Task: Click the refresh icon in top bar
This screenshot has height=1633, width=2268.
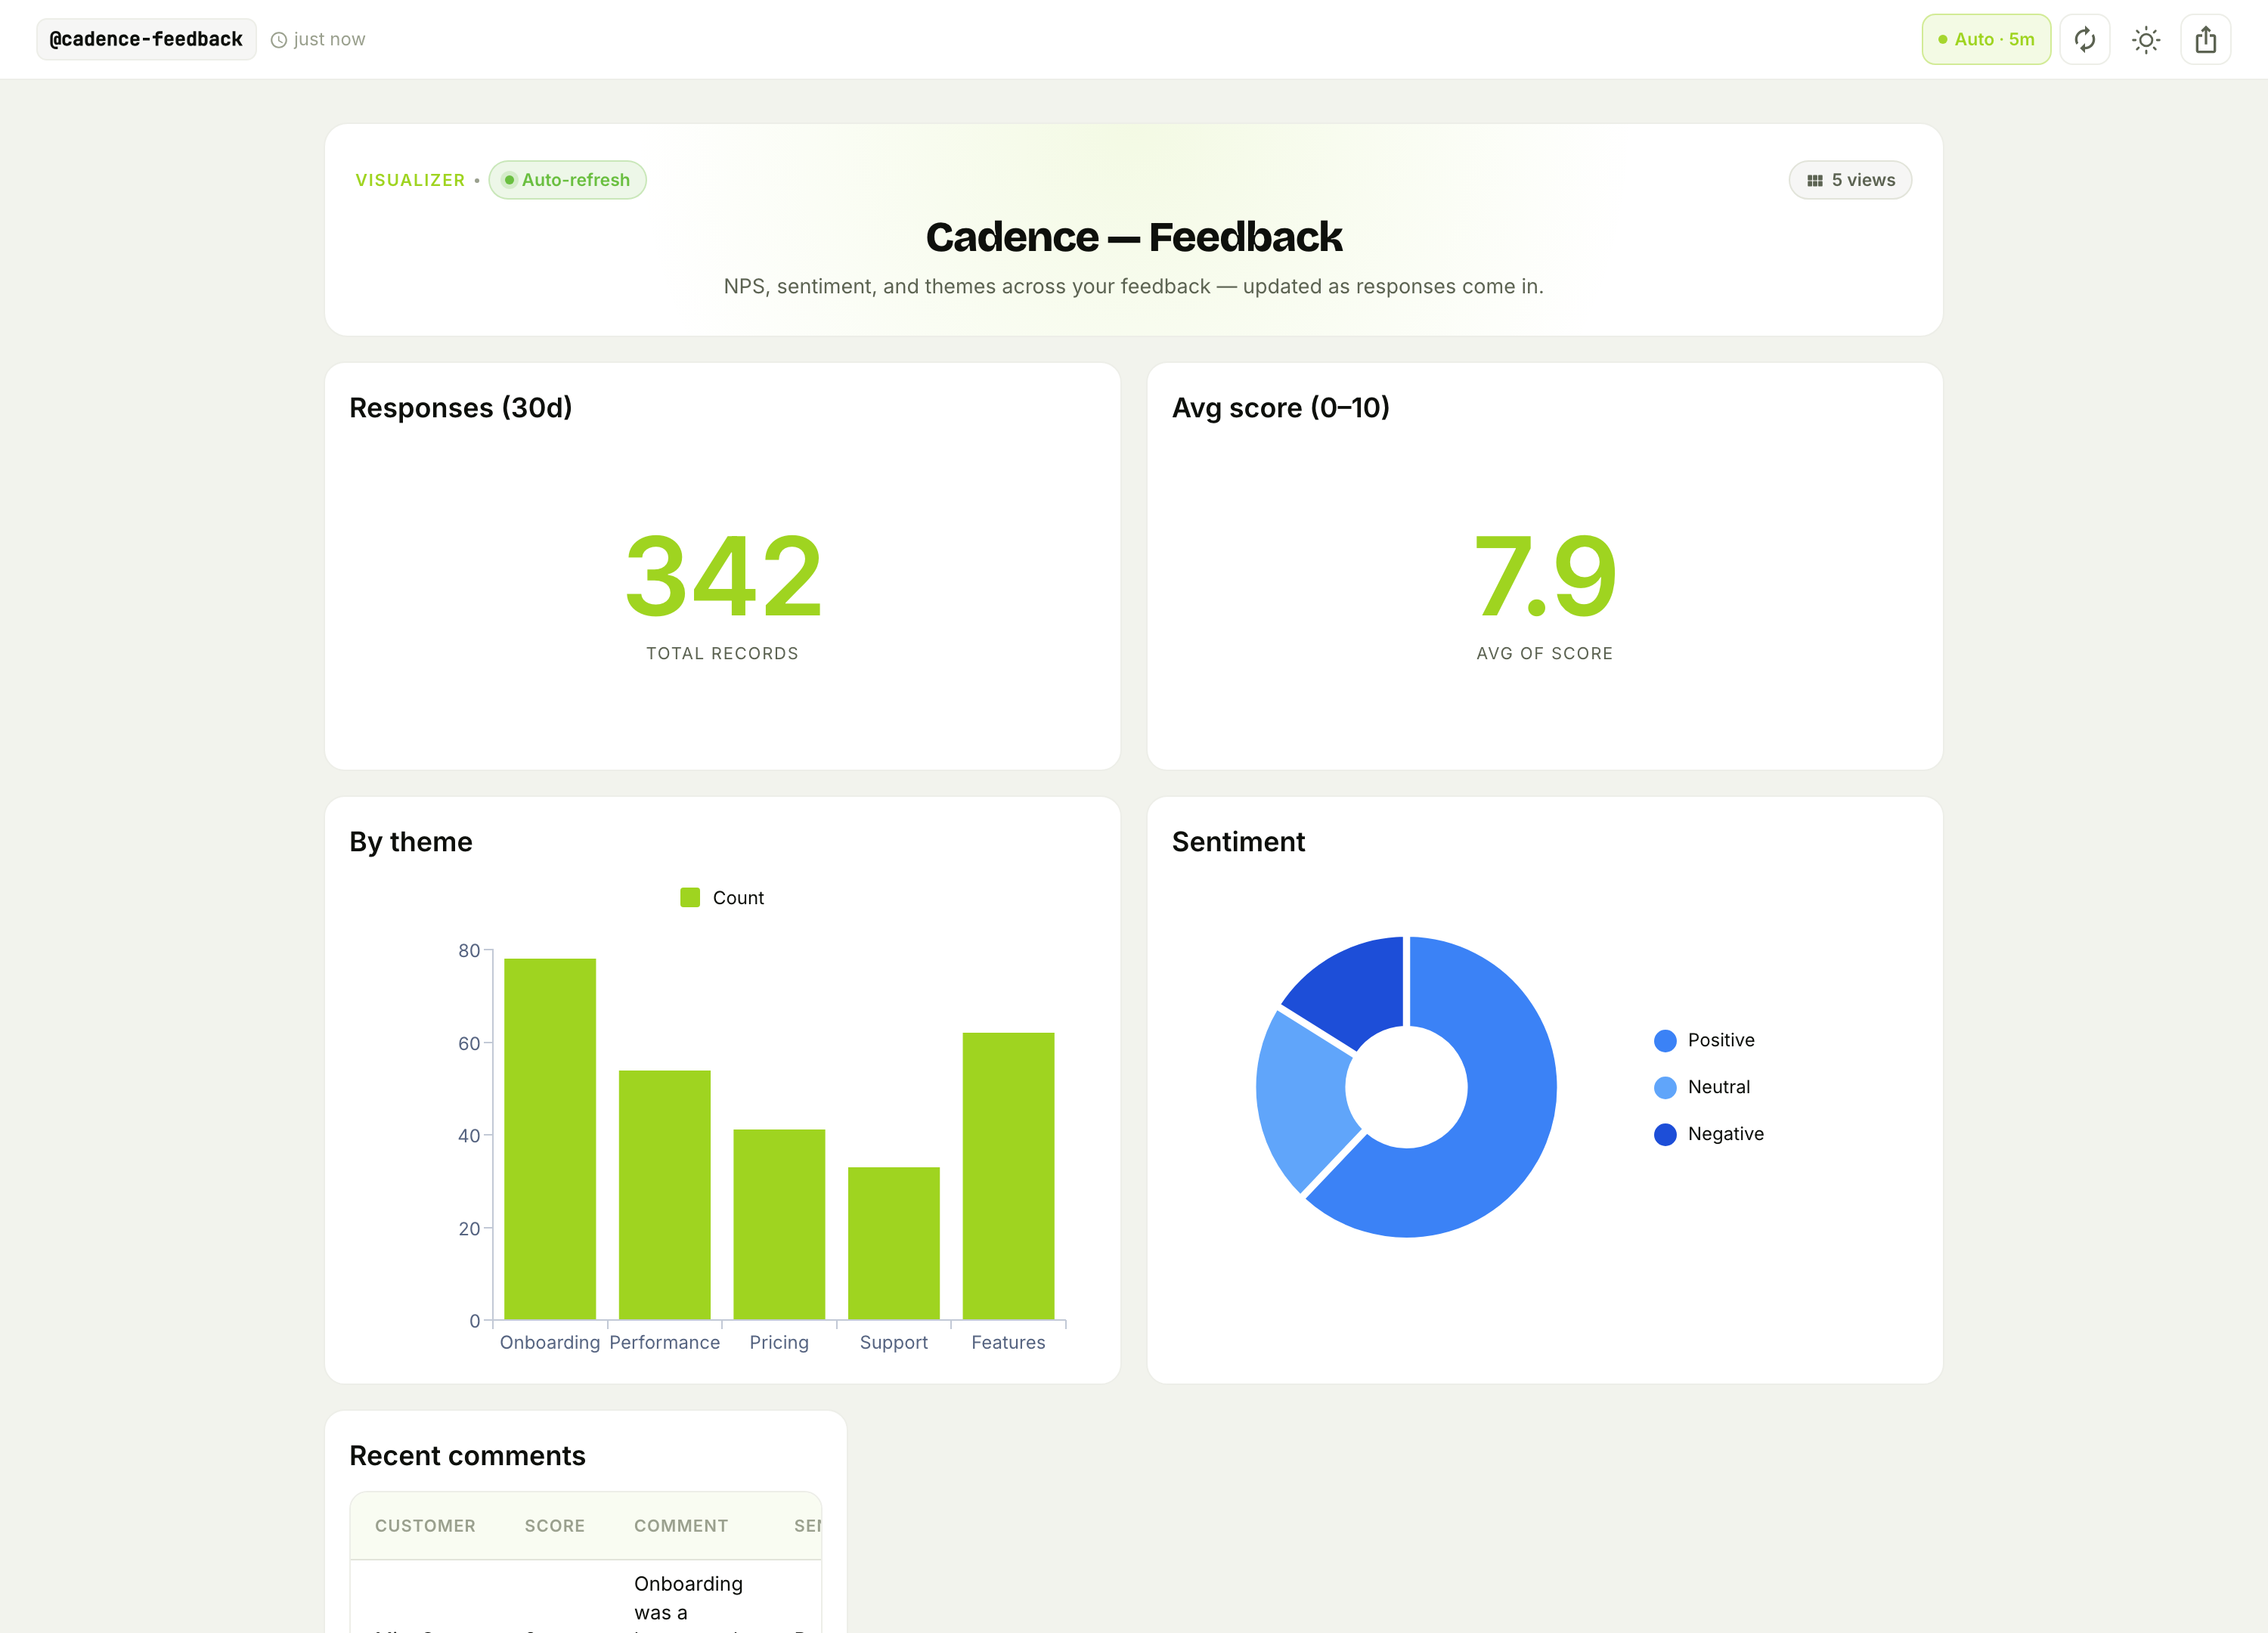Action: 2084,40
